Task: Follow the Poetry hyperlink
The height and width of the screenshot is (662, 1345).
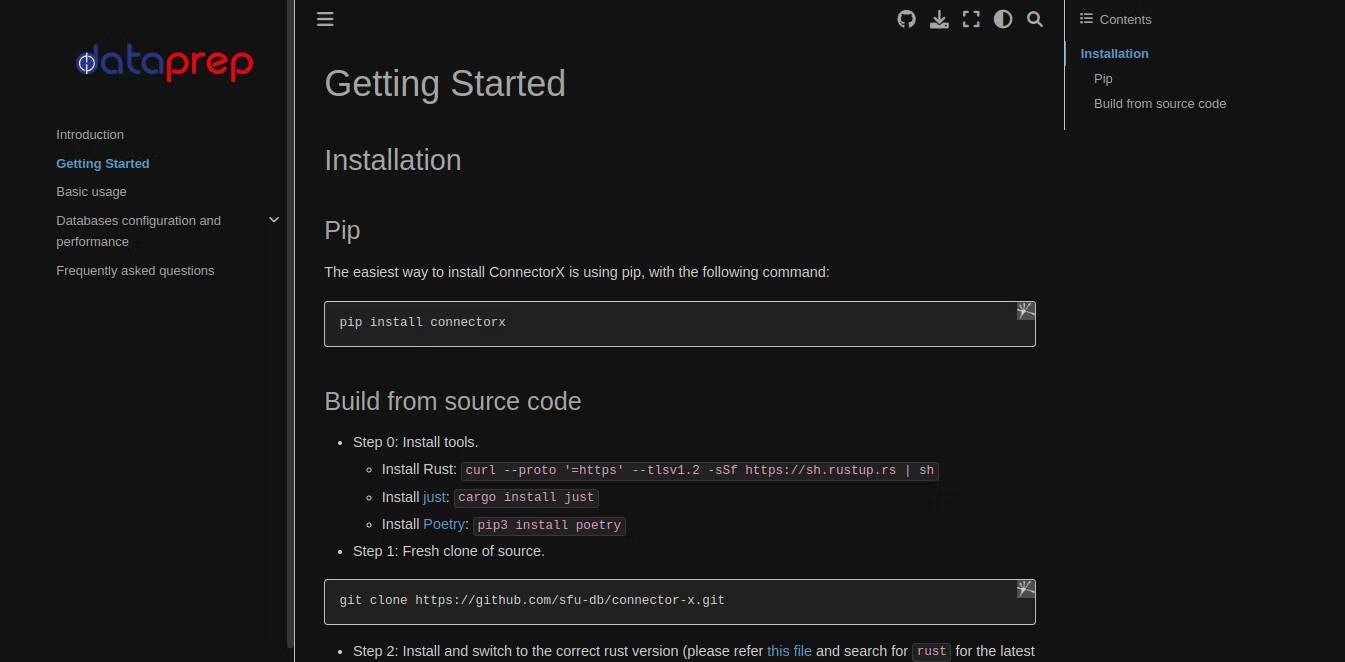Action: (444, 524)
